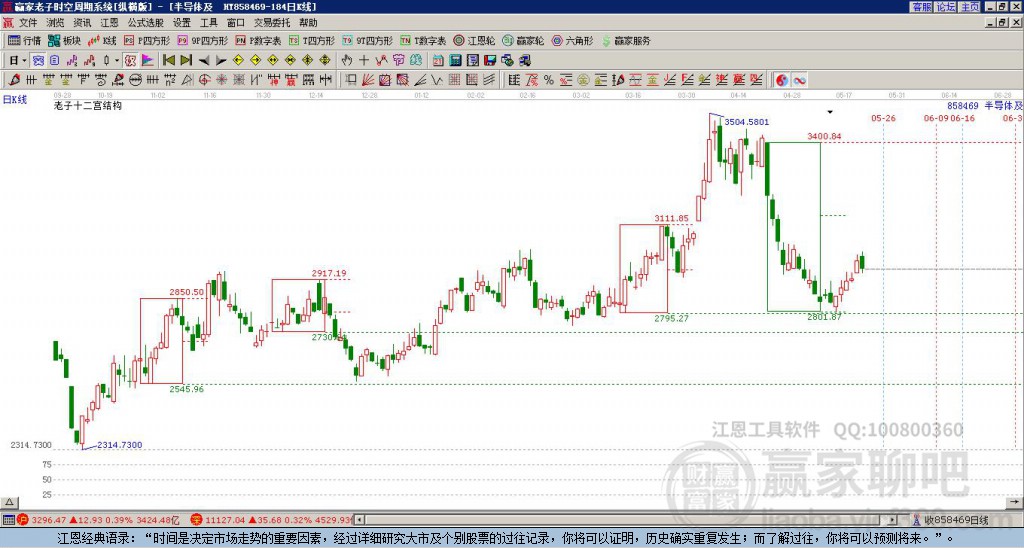This screenshot has height=548, width=1024.
Task: Open the T四方形 time square tool
Action: 312,40
